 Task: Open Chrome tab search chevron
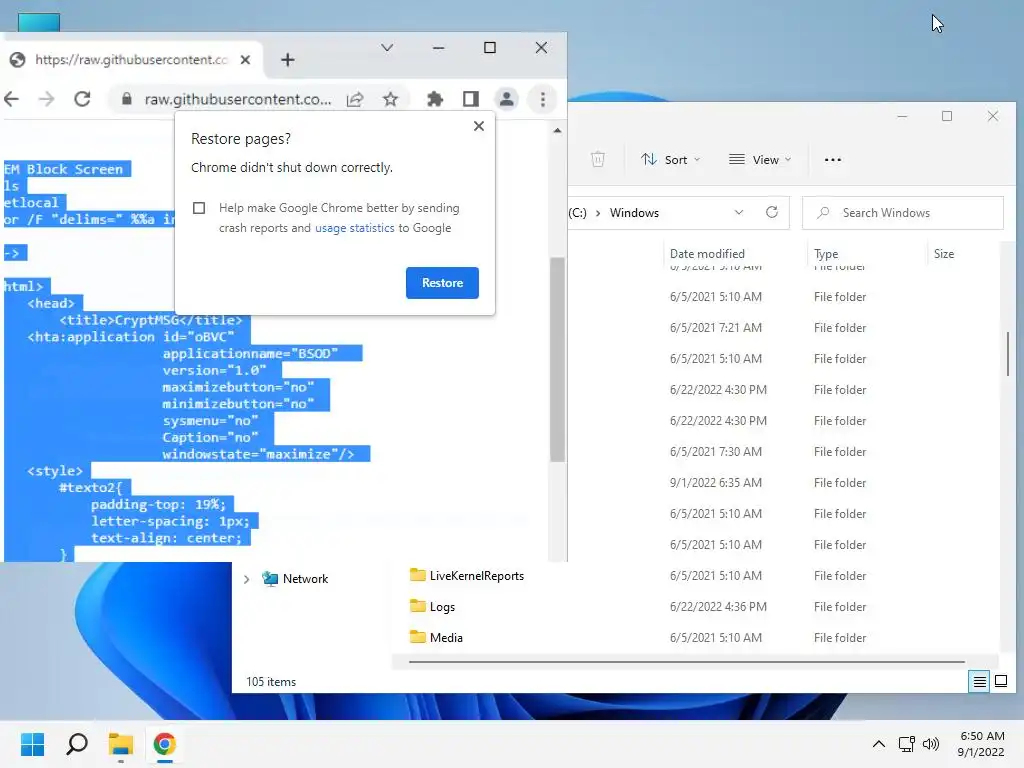click(x=387, y=48)
